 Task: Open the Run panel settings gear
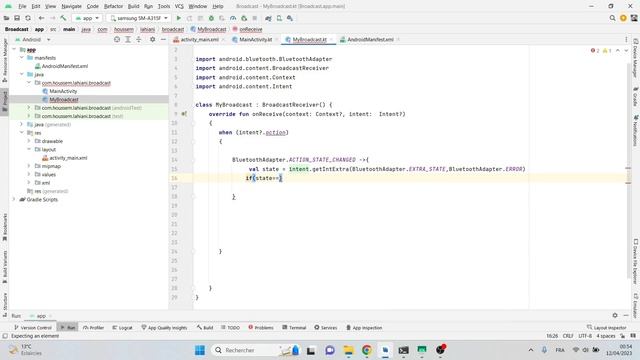pos(615,316)
